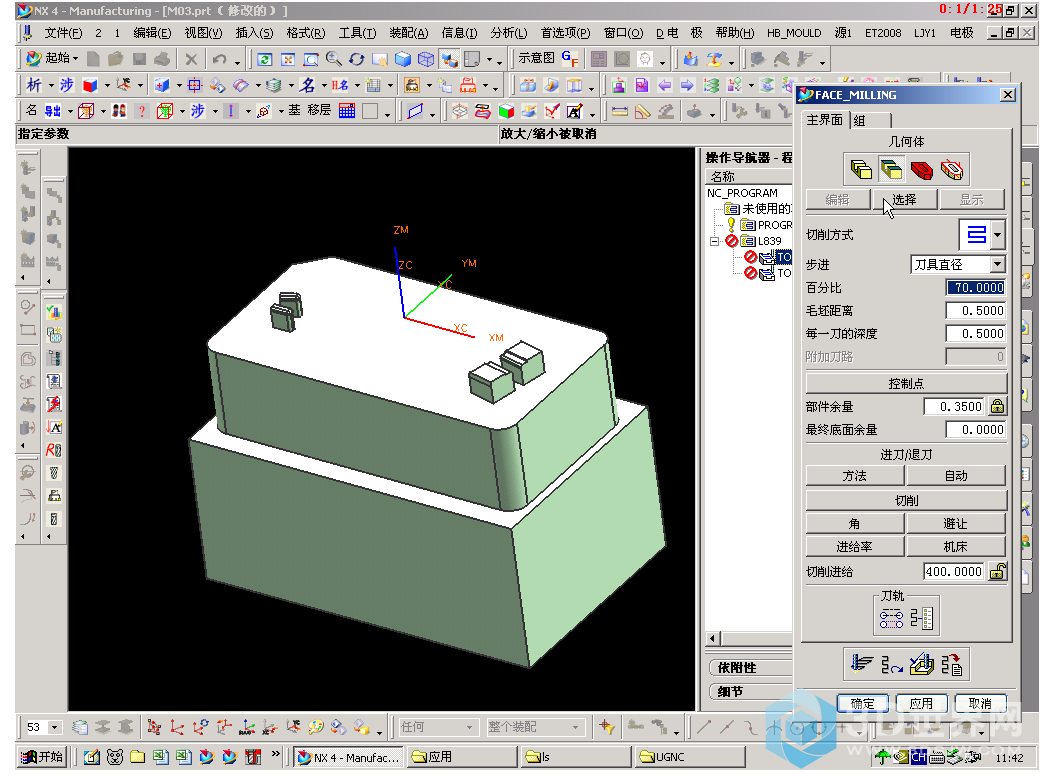Viewport: 1048px width, 782px height.
Task: Click the measure distance ruler icon
Action: tap(620, 112)
